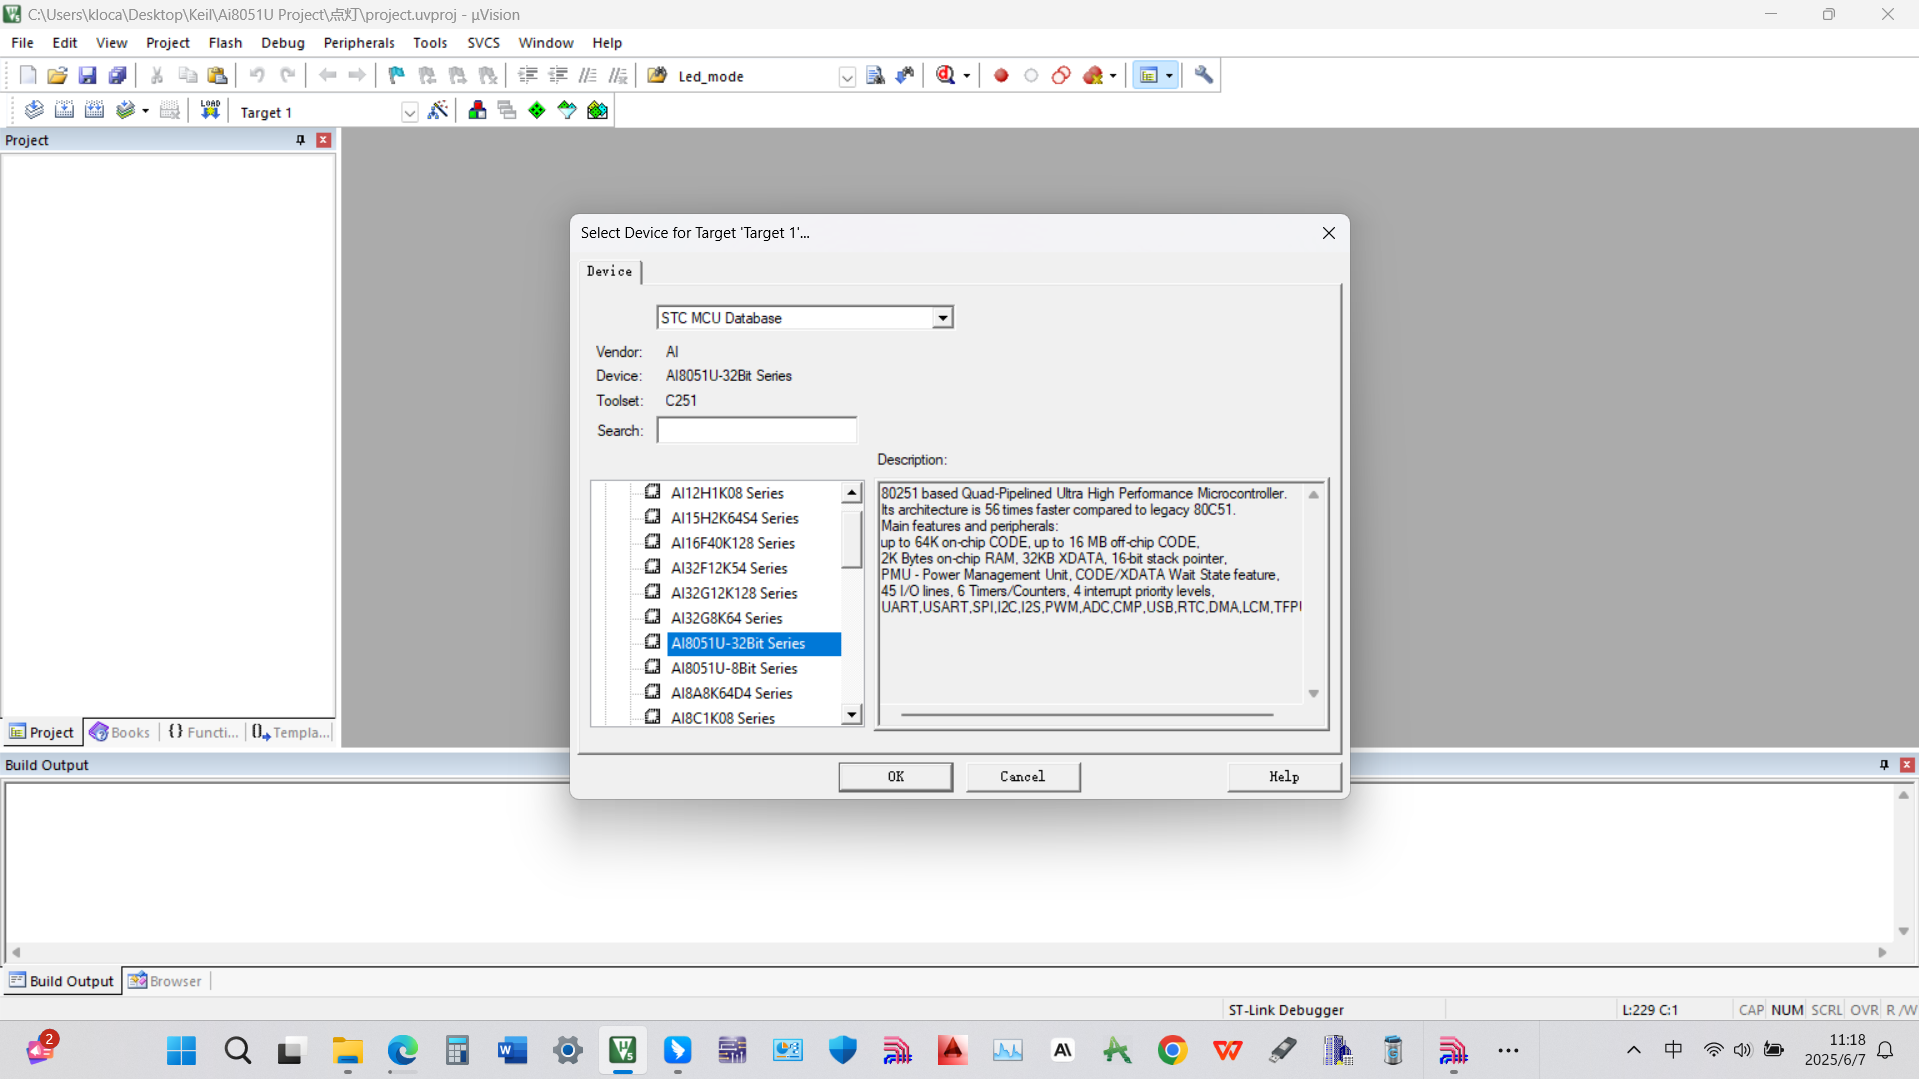Open Microsoft Edge from taskbar
This screenshot has width=1919, height=1079.
point(402,1051)
